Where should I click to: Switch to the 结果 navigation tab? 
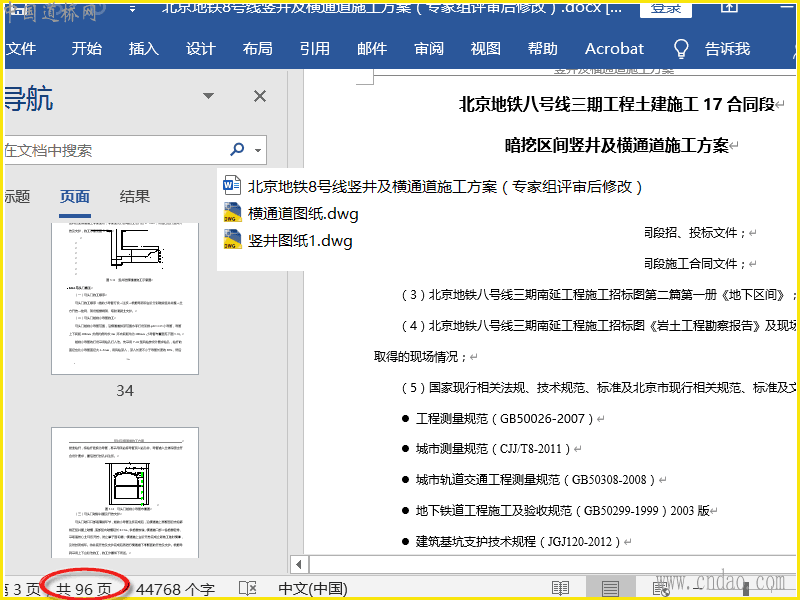click(x=135, y=196)
